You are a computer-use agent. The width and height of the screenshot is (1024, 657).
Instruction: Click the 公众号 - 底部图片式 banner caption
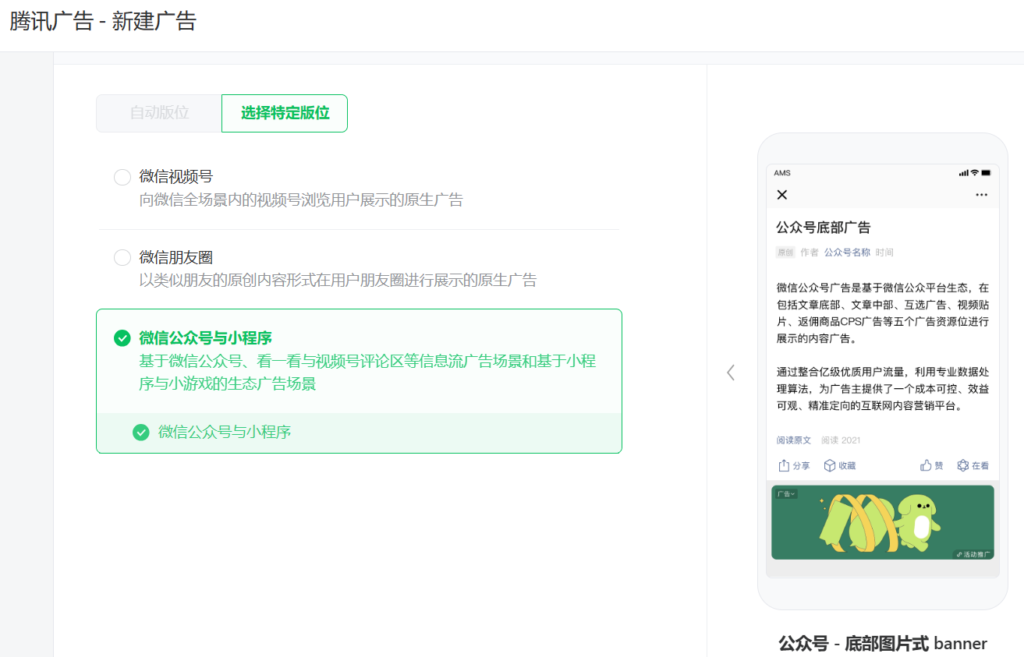(883, 643)
